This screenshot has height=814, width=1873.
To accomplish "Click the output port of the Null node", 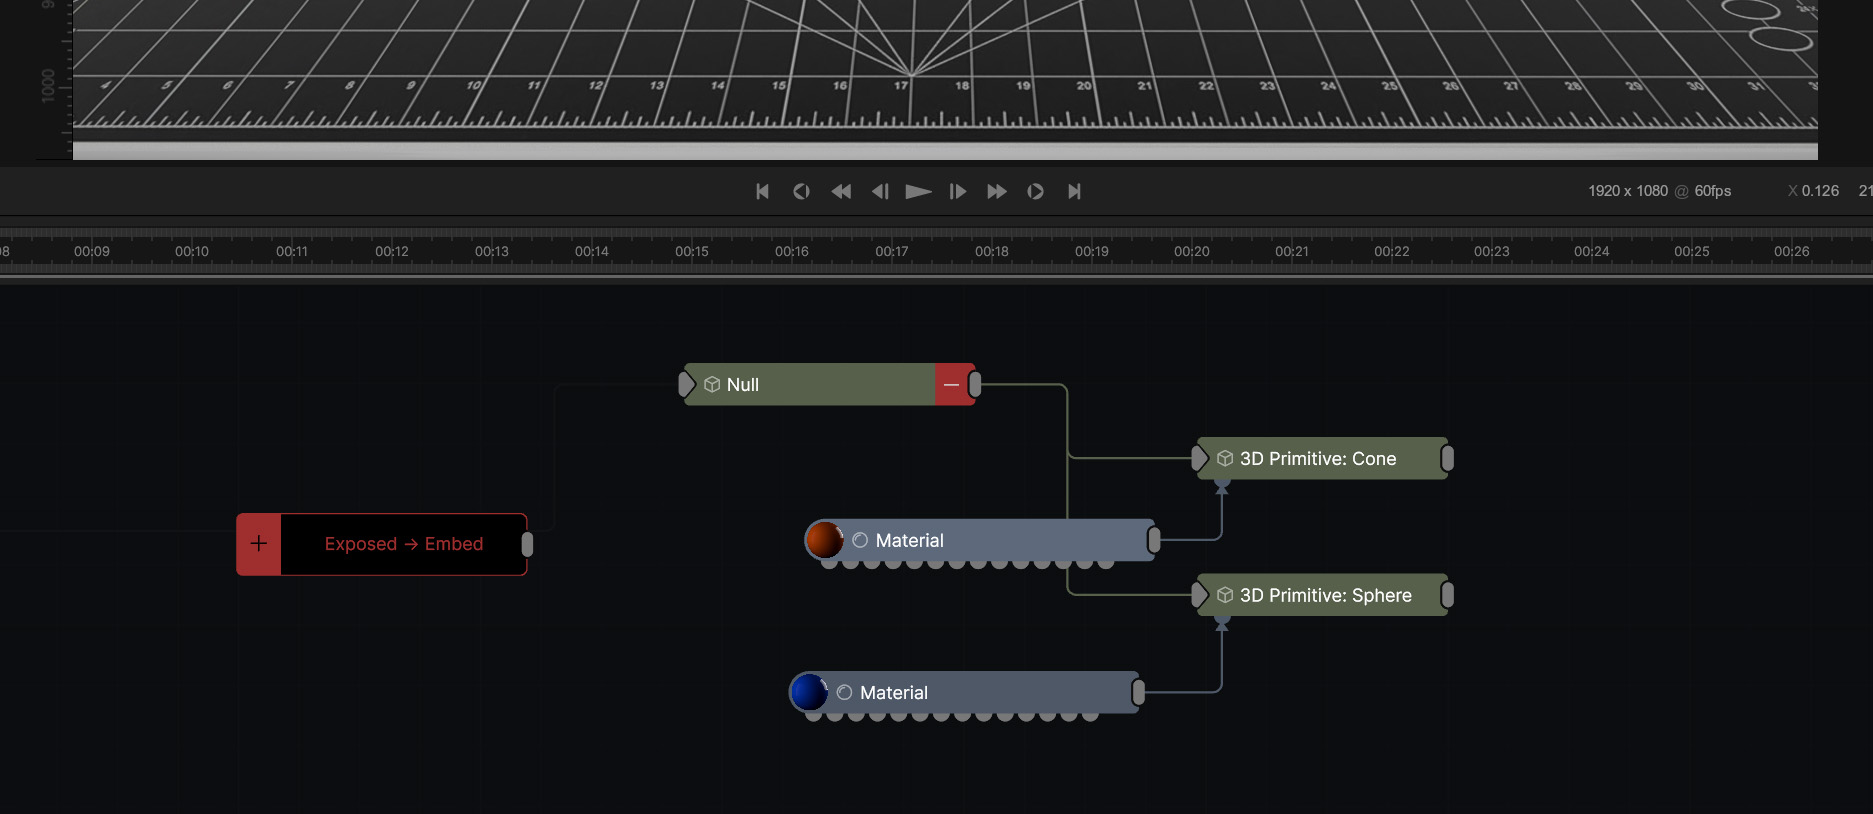I will click(x=975, y=385).
